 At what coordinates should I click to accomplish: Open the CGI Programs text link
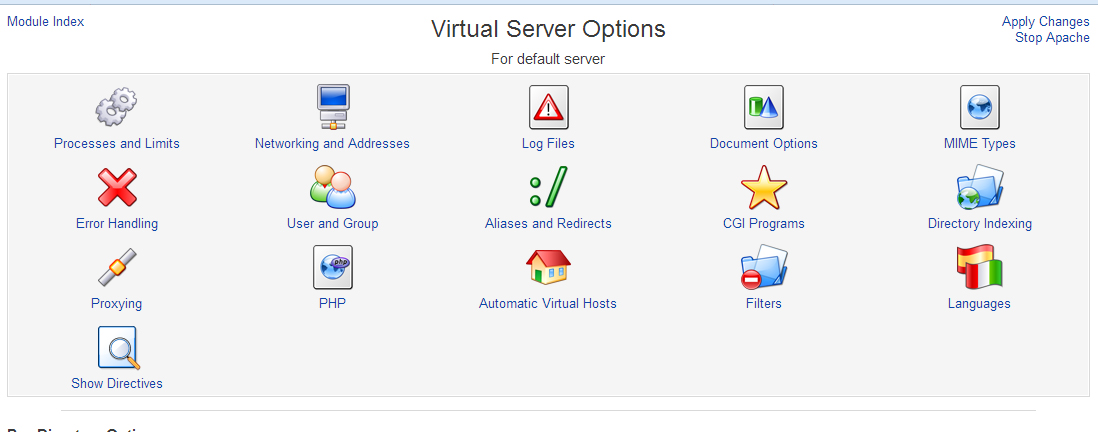764,224
